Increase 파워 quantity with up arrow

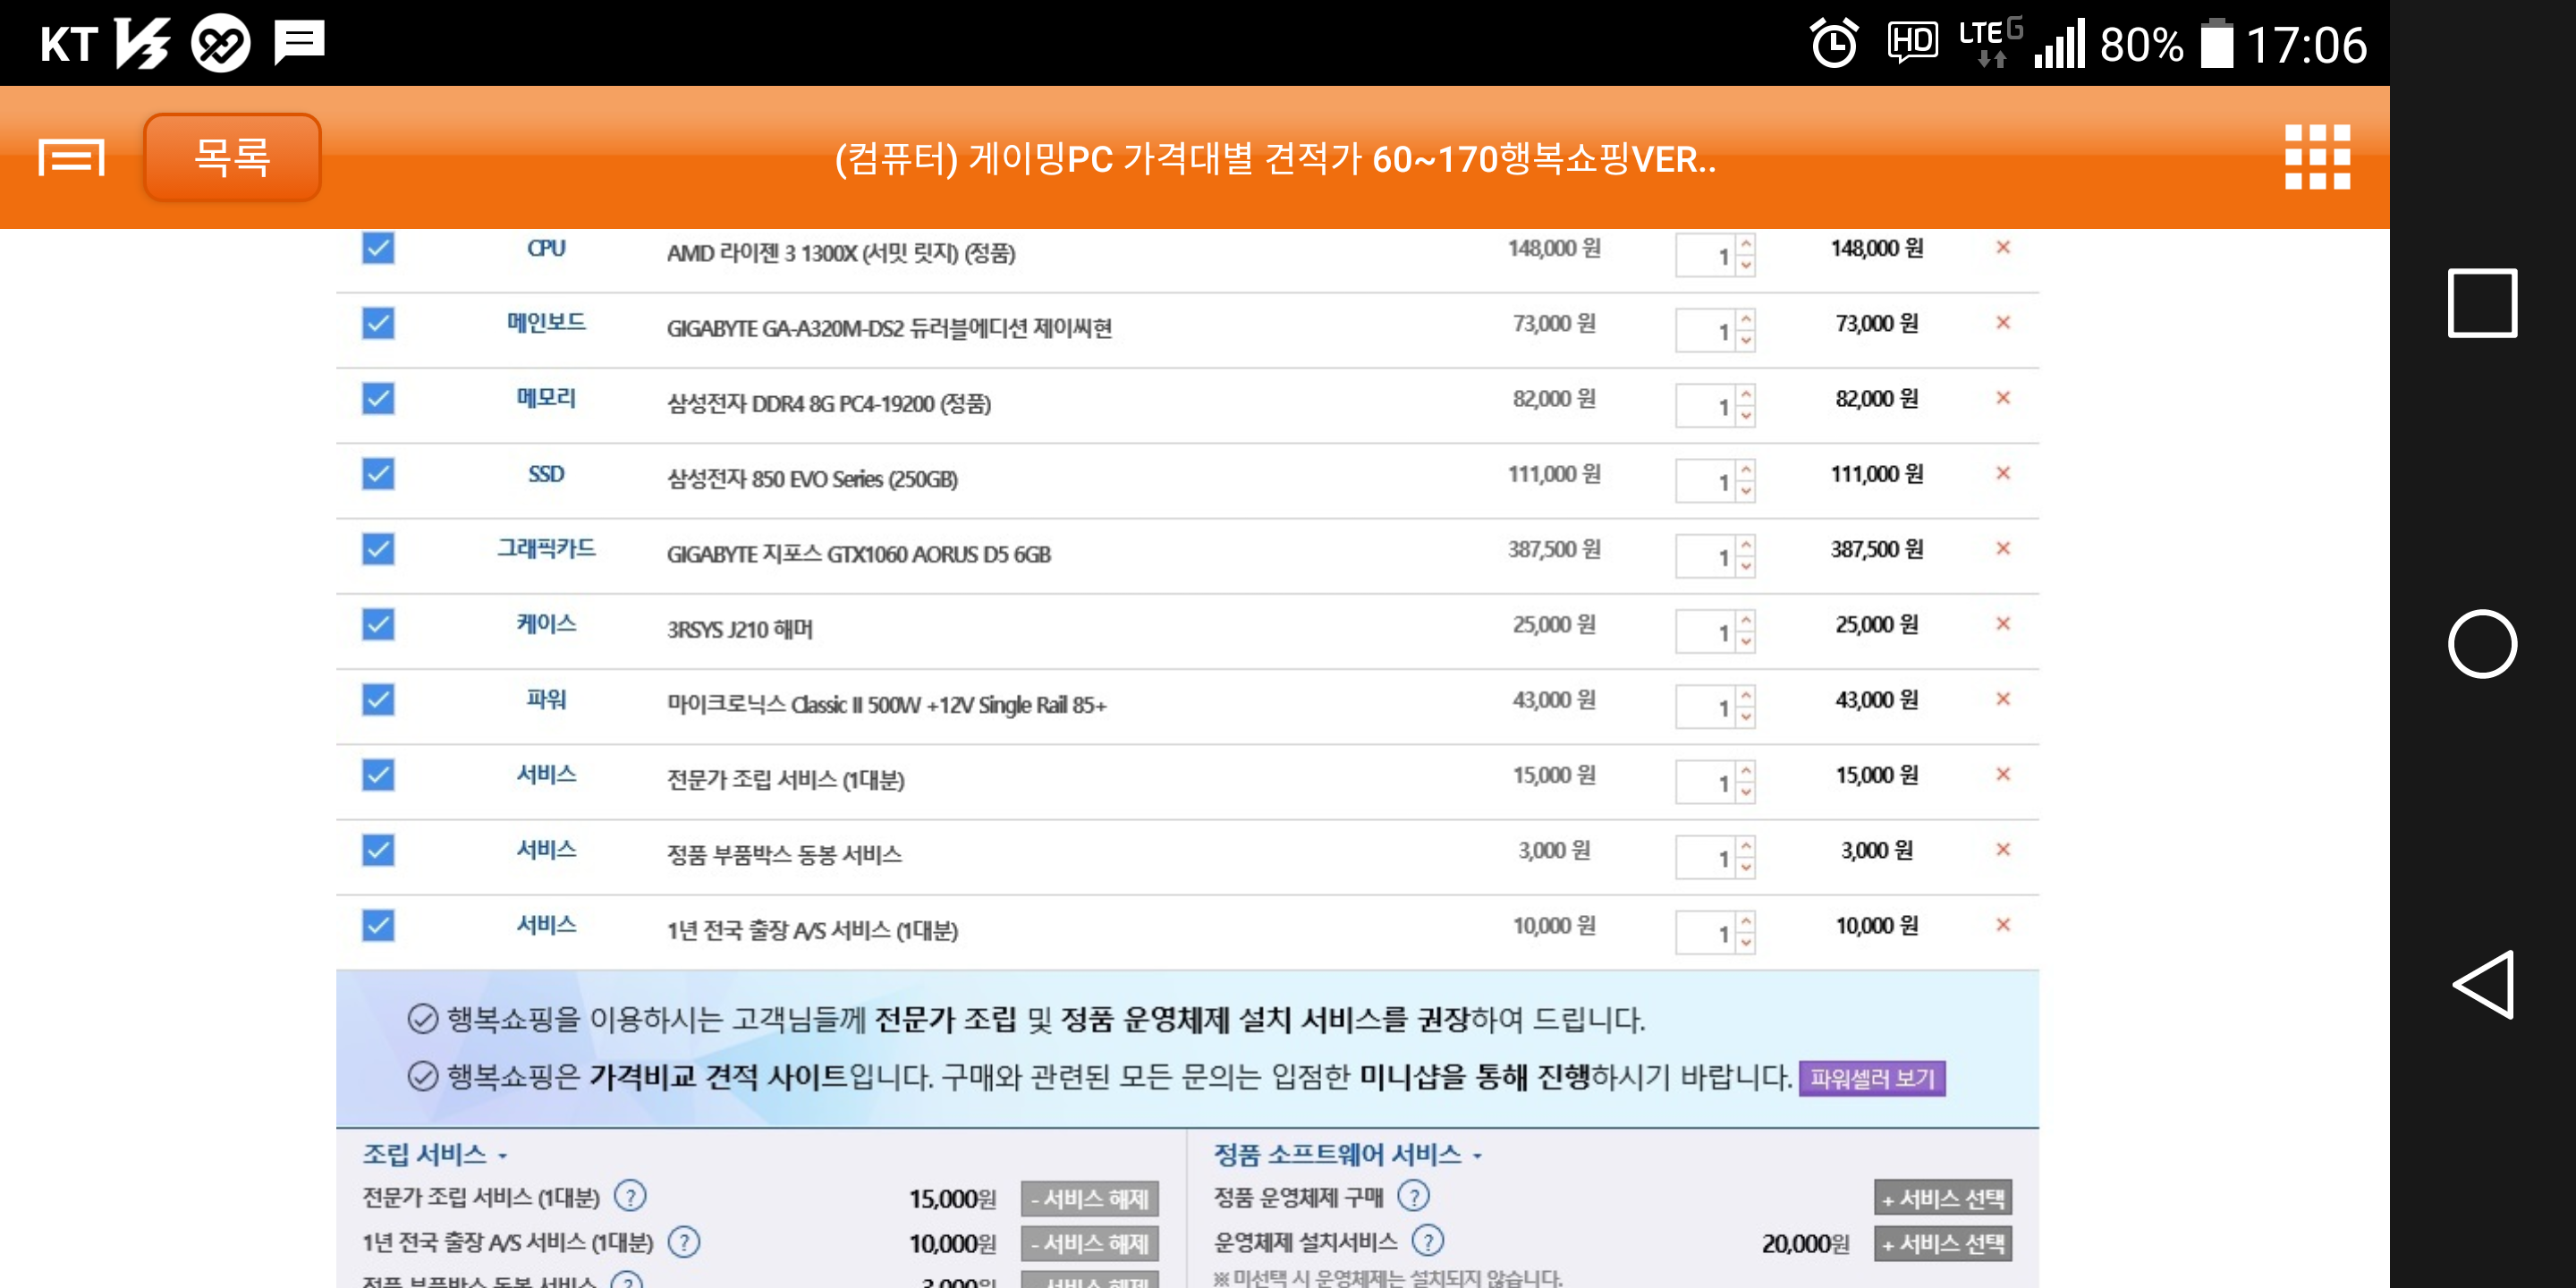coord(1746,695)
